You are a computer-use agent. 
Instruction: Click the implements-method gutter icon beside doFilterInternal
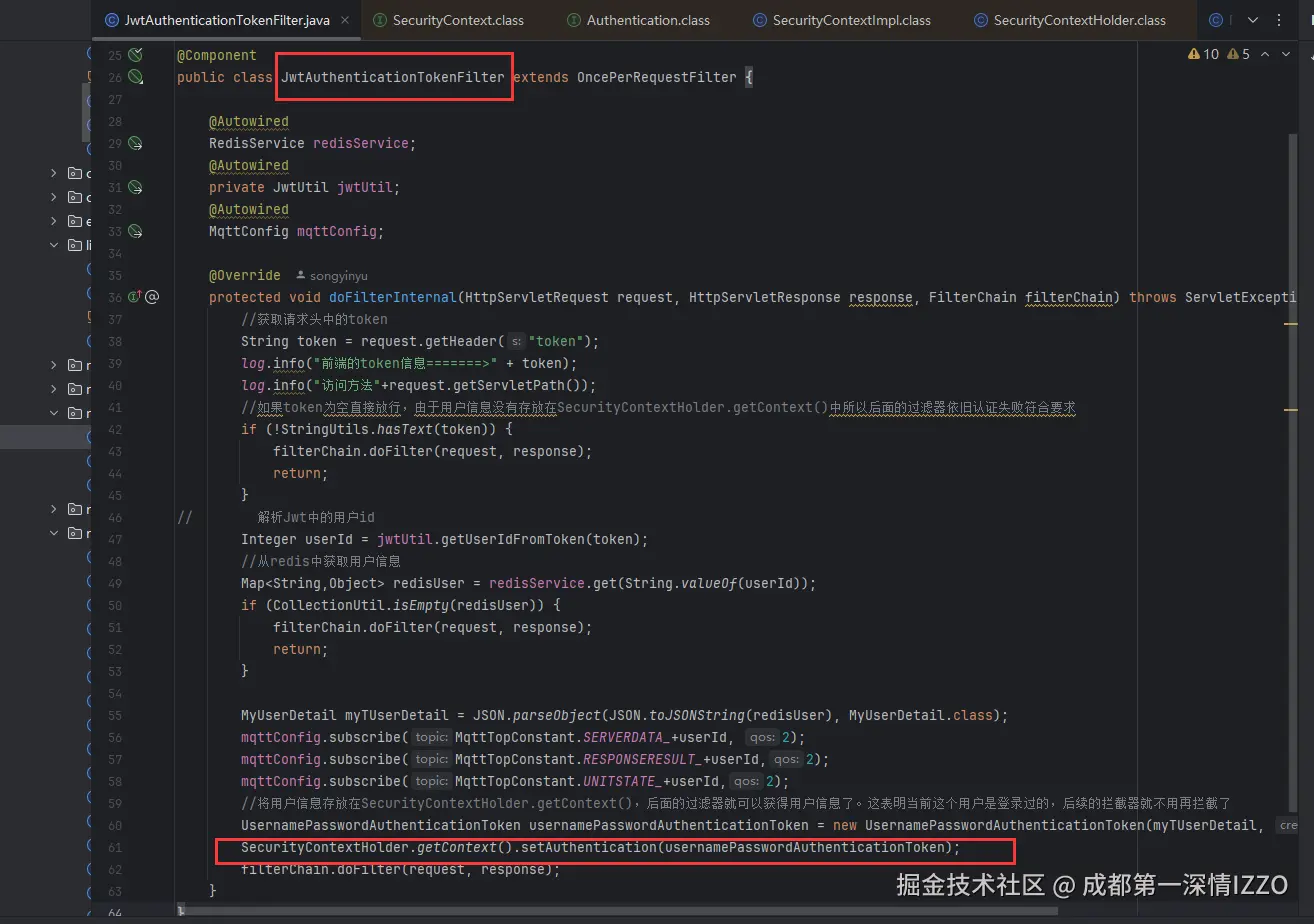(x=135, y=297)
